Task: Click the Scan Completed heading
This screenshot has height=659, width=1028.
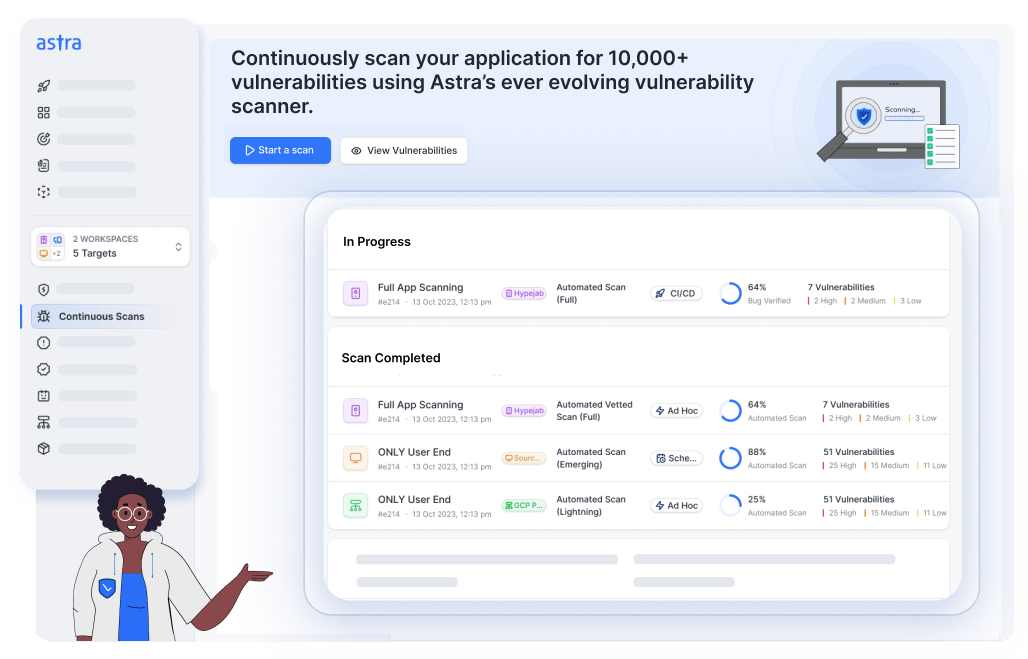Action: pyautogui.click(x=391, y=358)
